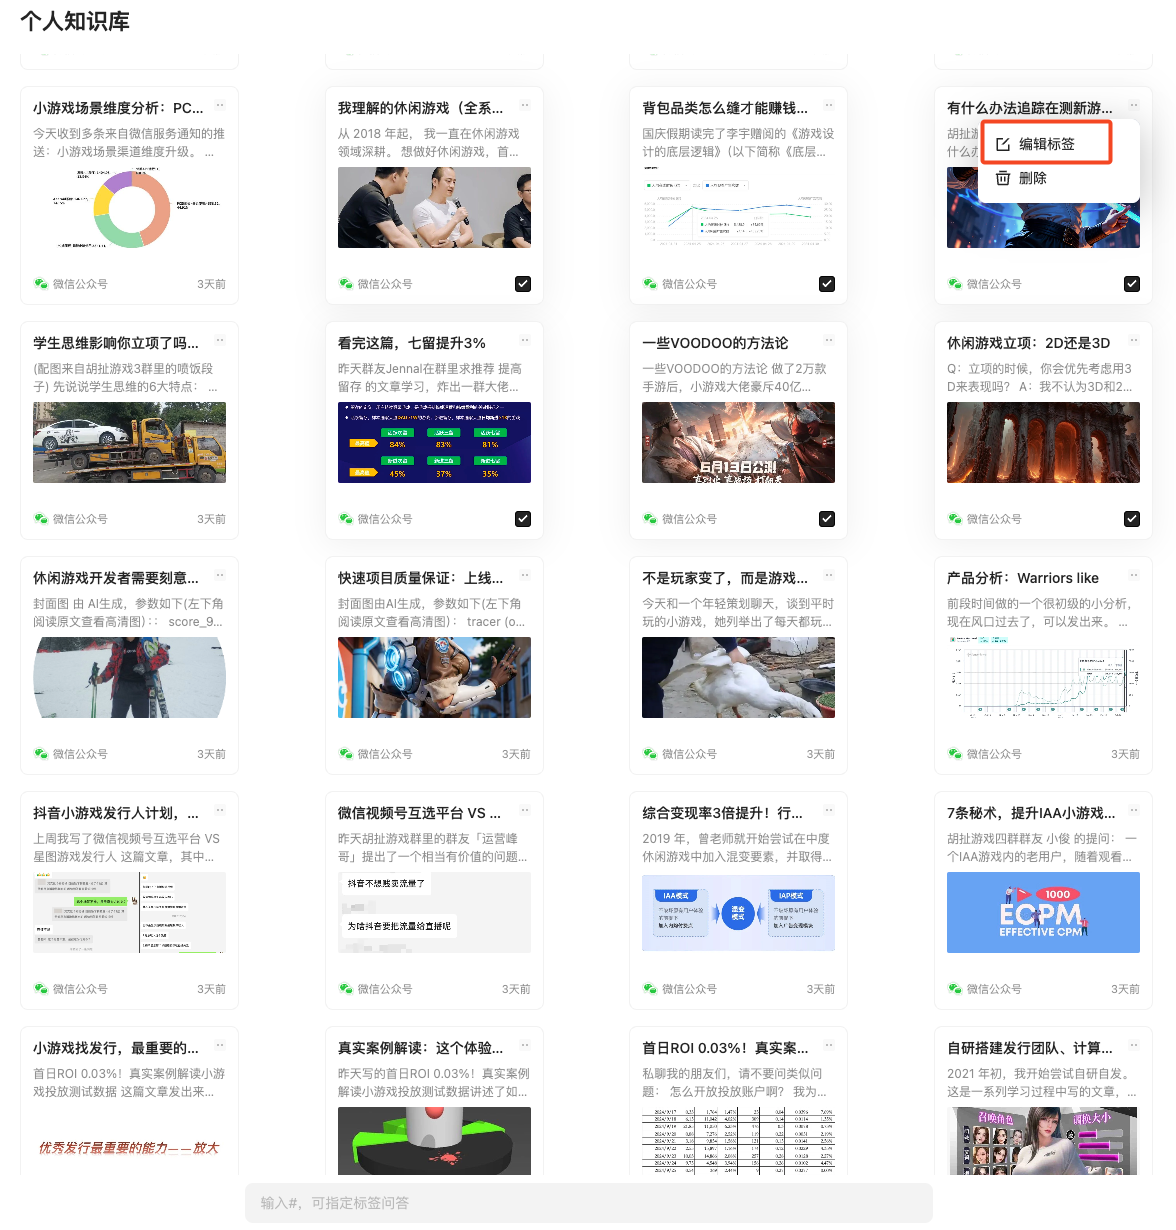This screenshot has width=1176, height=1230.
Task: Click the WeChat source icon on the 学生思维影响你立项了吗 card
Action: pos(41,519)
